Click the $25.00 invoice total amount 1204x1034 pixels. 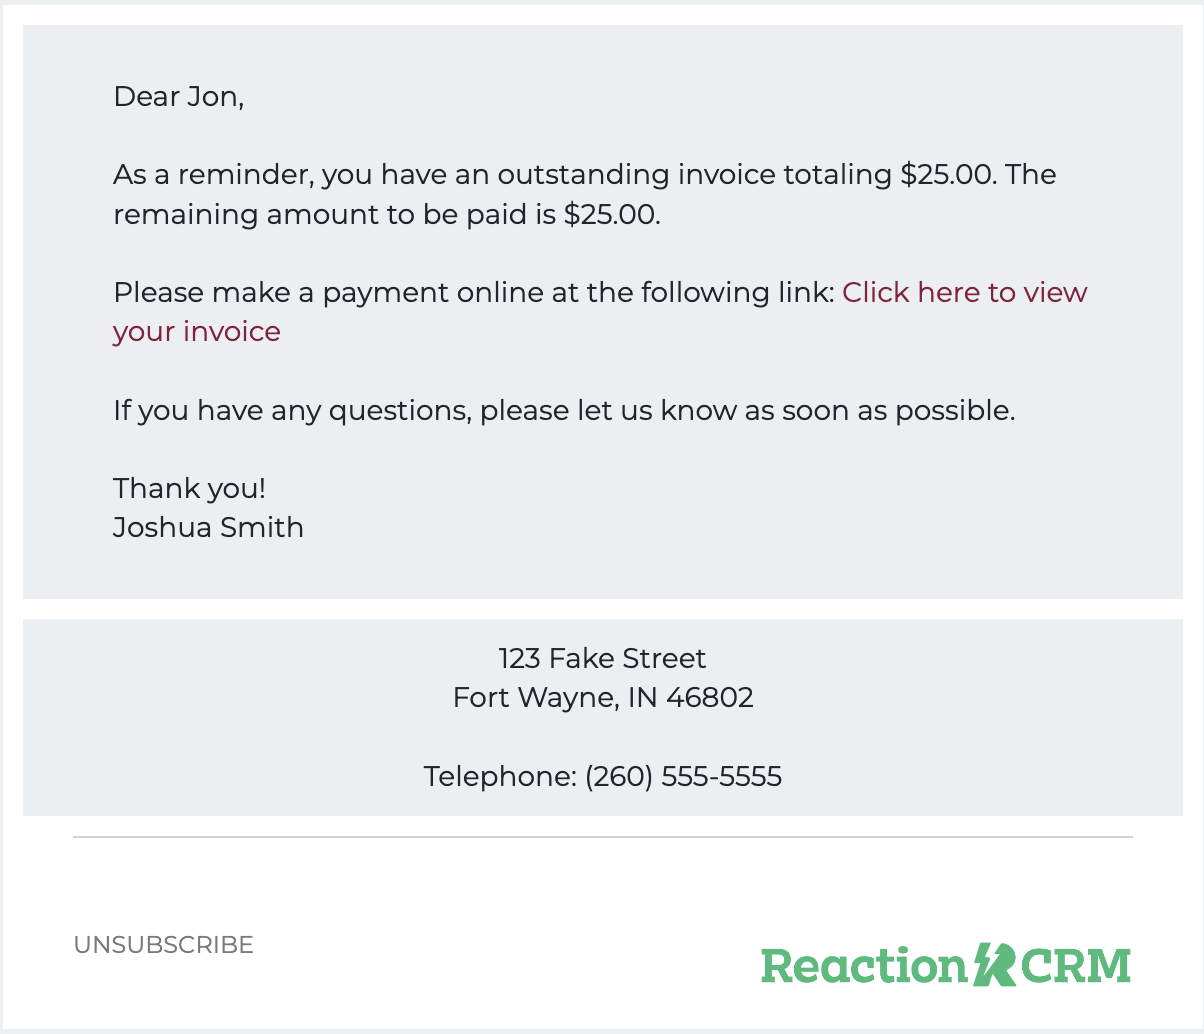click(948, 175)
